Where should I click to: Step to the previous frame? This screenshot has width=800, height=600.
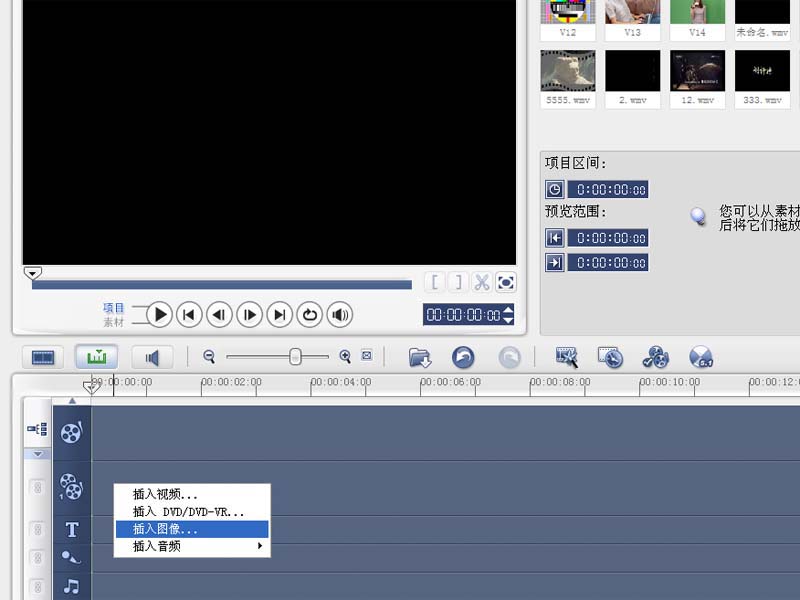tap(219, 314)
